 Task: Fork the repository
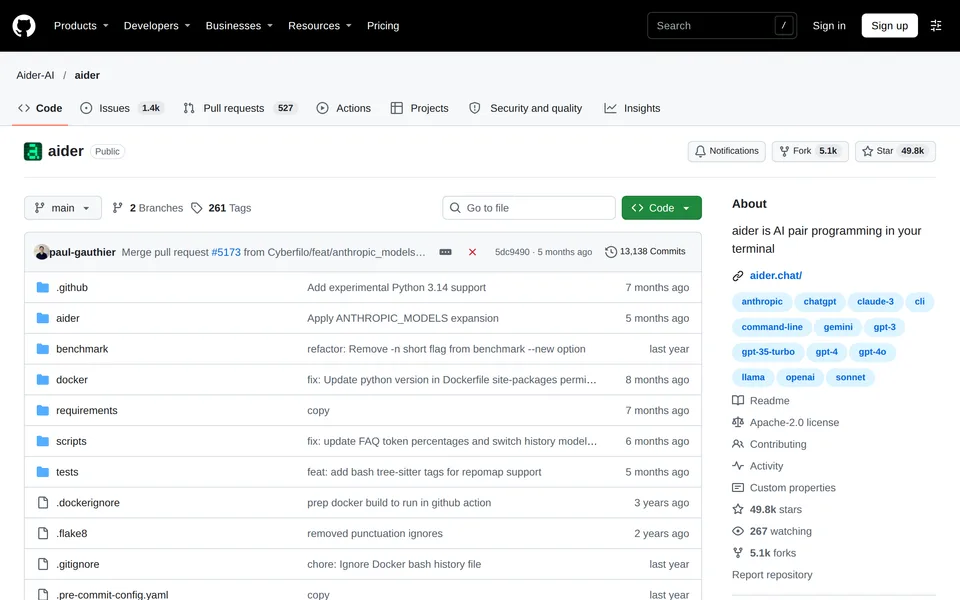pos(809,151)
